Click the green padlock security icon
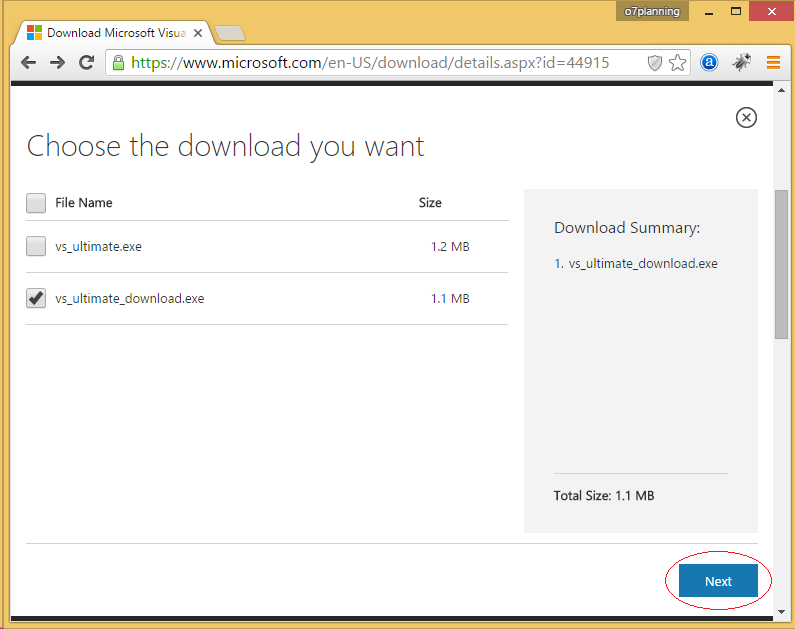 click(118, 63)
